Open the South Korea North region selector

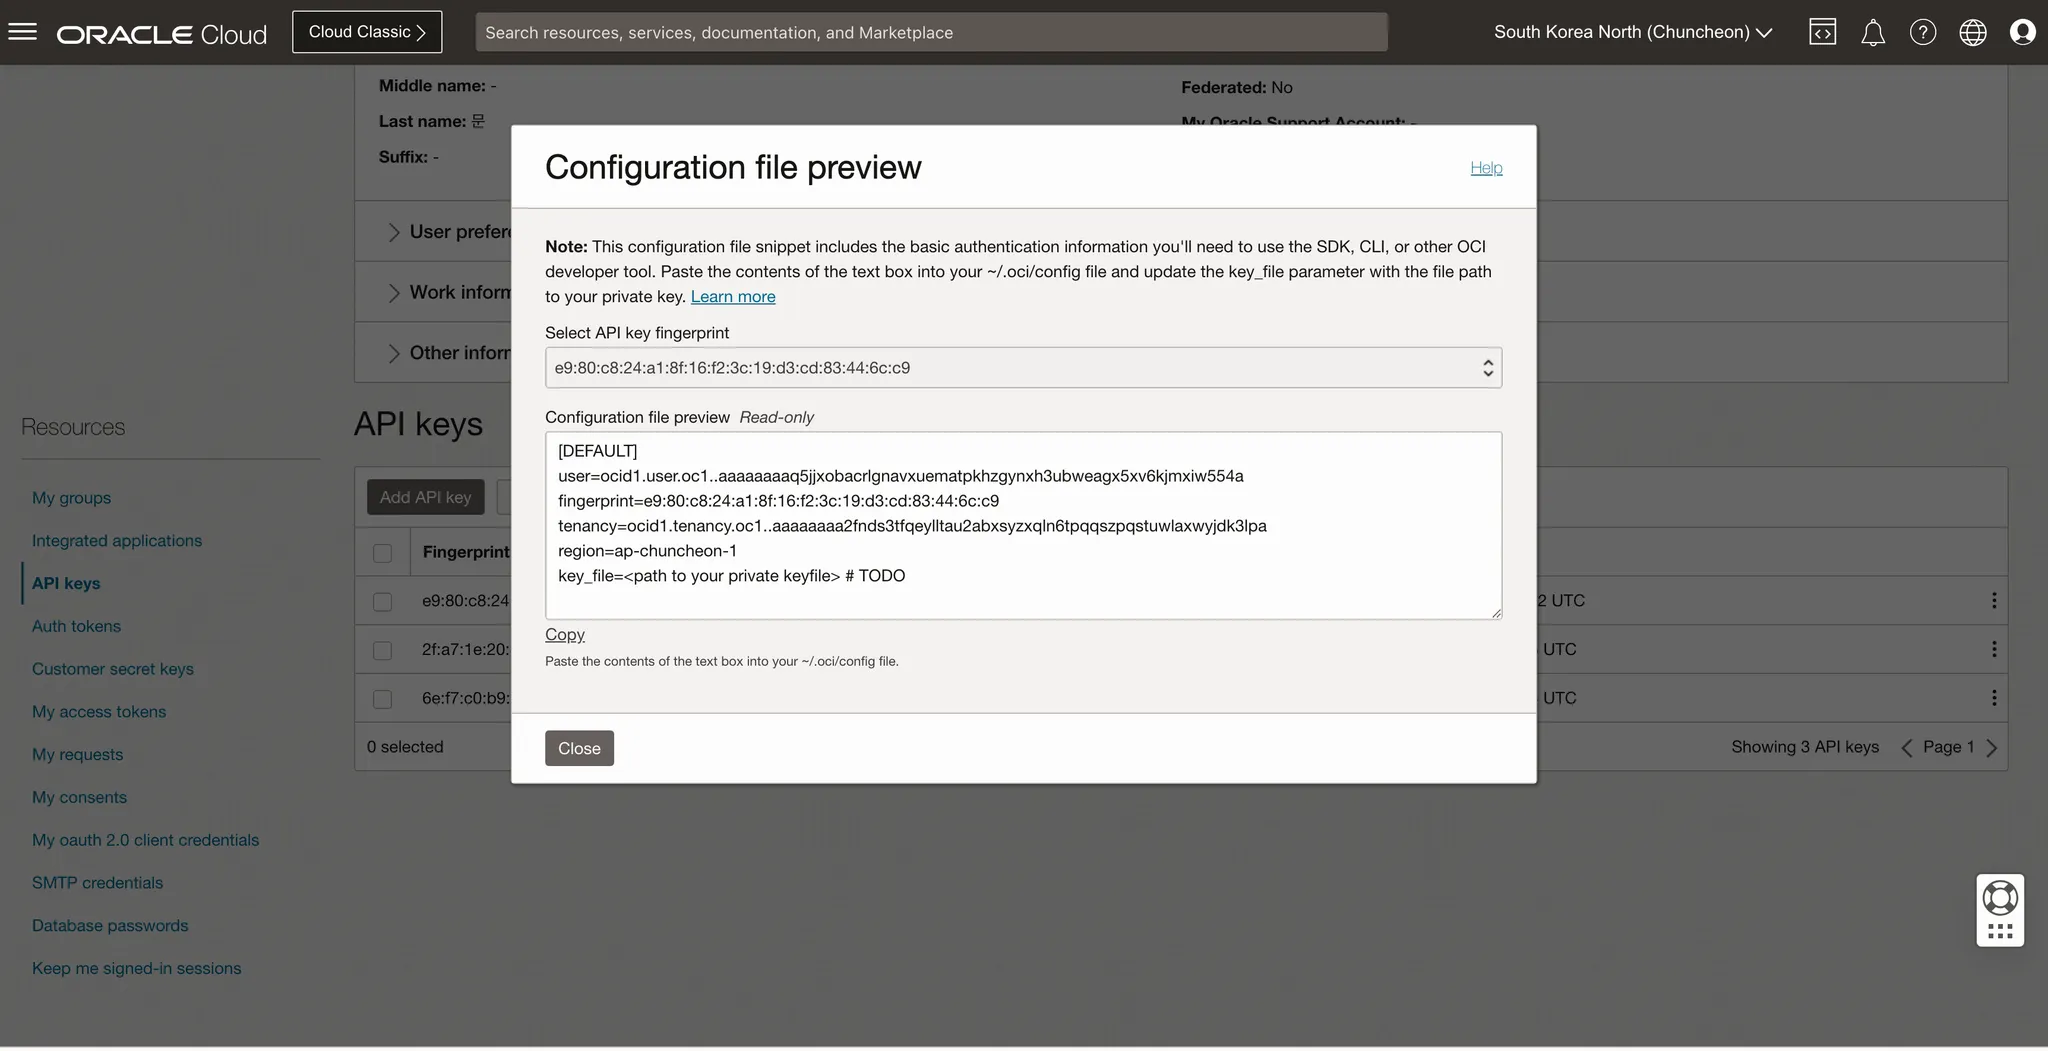[1632, 32]
